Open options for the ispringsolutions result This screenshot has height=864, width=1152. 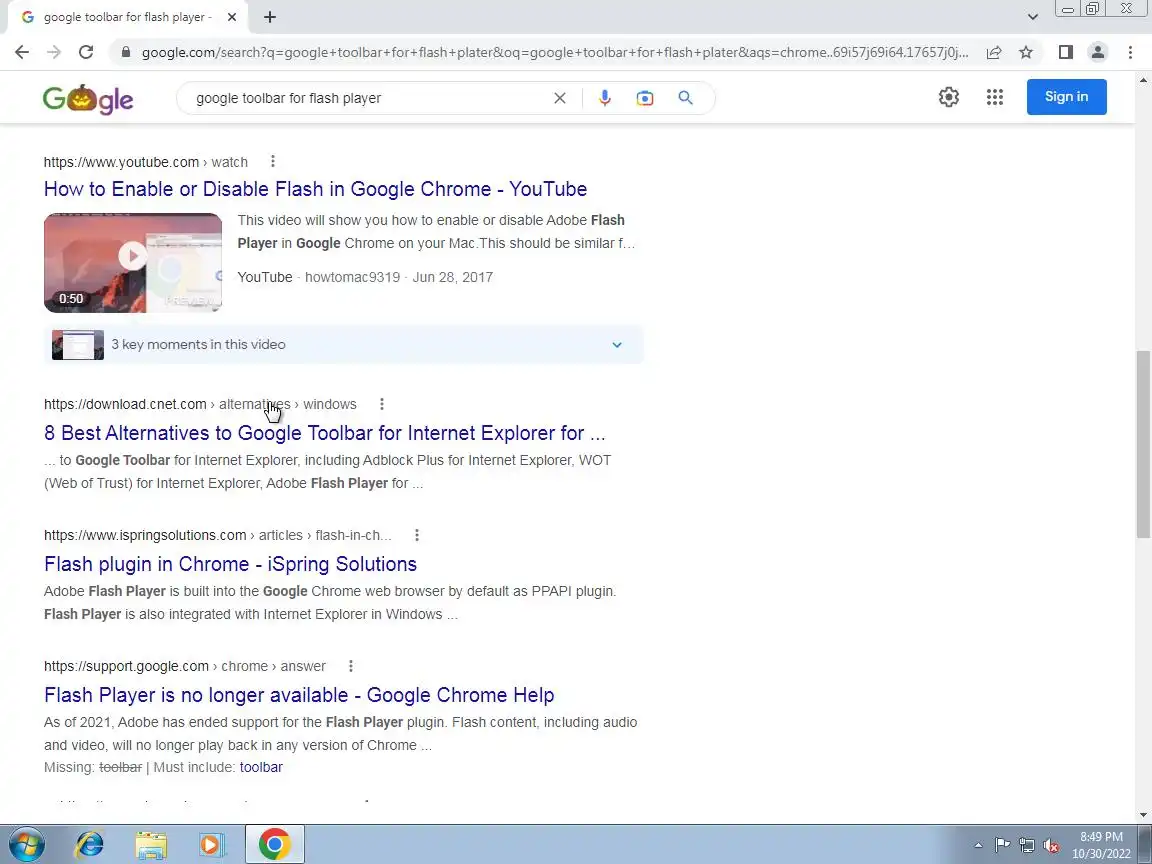[417, 535]
